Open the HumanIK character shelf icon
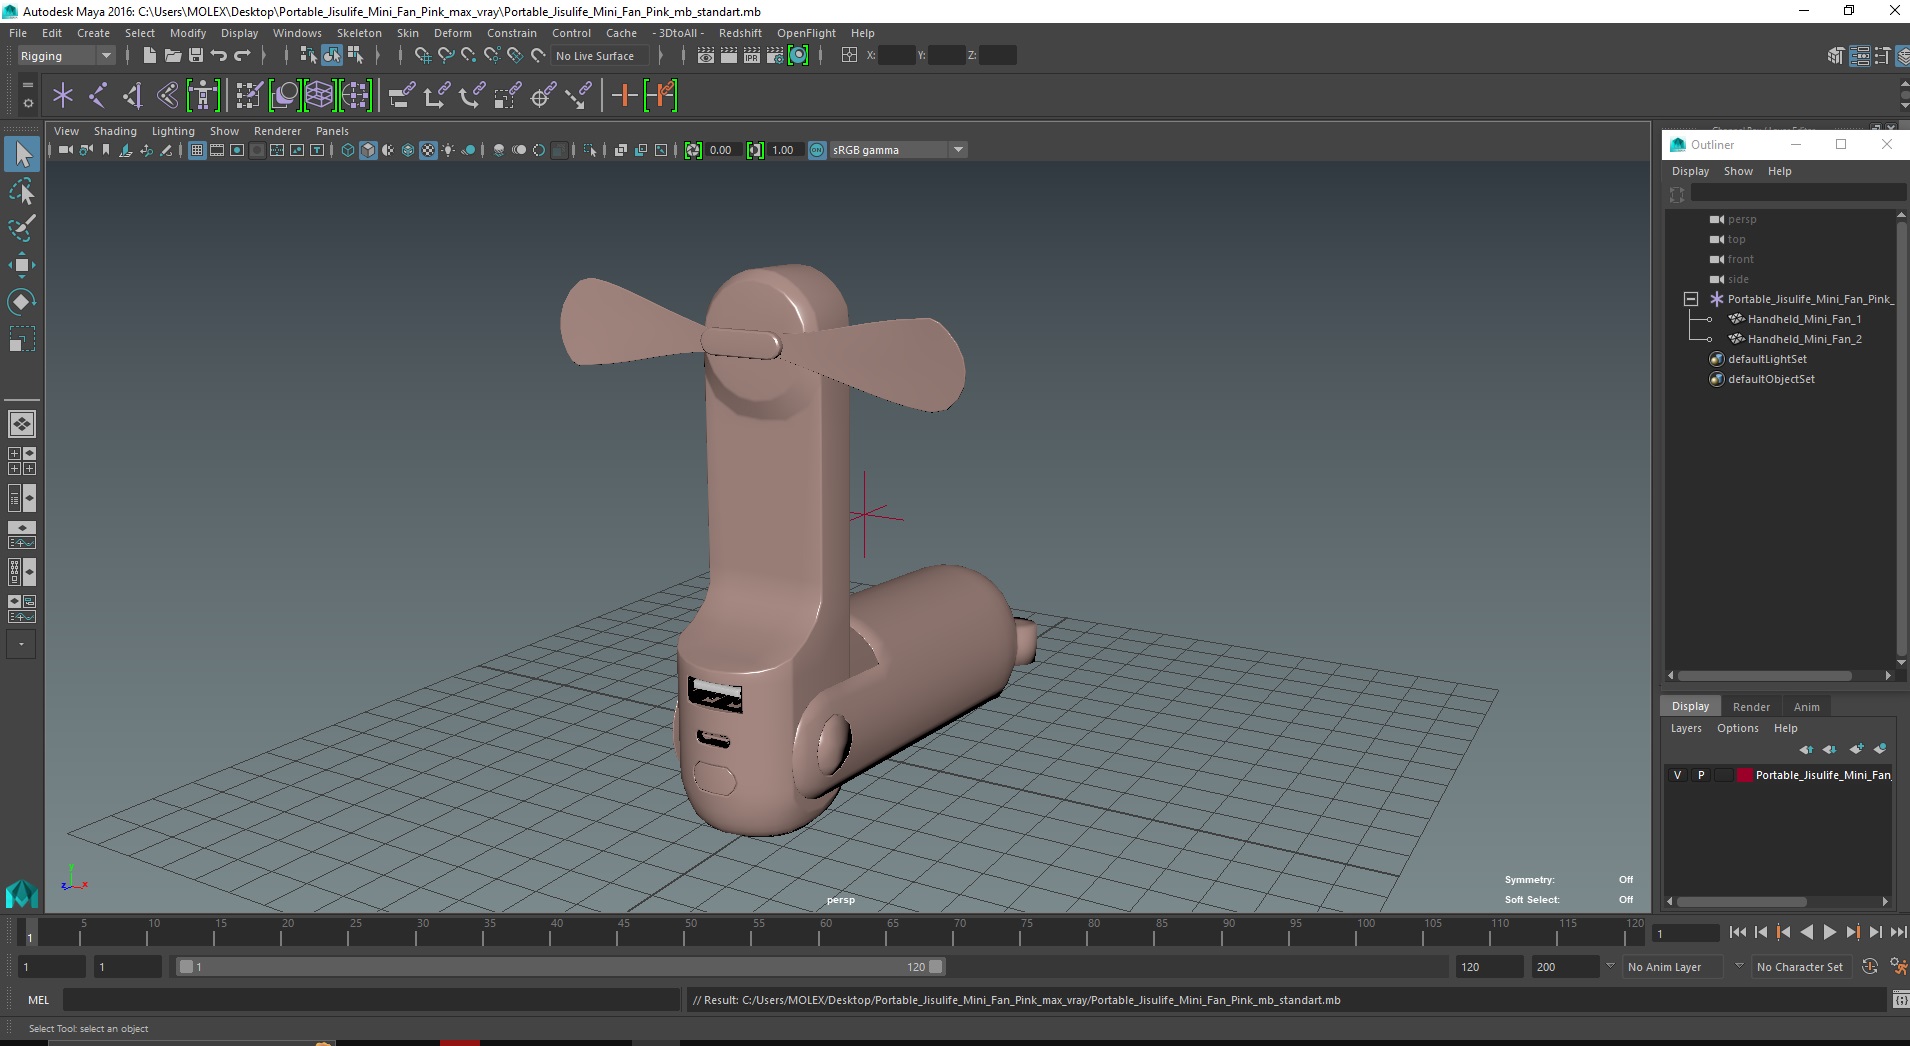The height and width of the screenshot is (1046, 1910). (203, 96)
